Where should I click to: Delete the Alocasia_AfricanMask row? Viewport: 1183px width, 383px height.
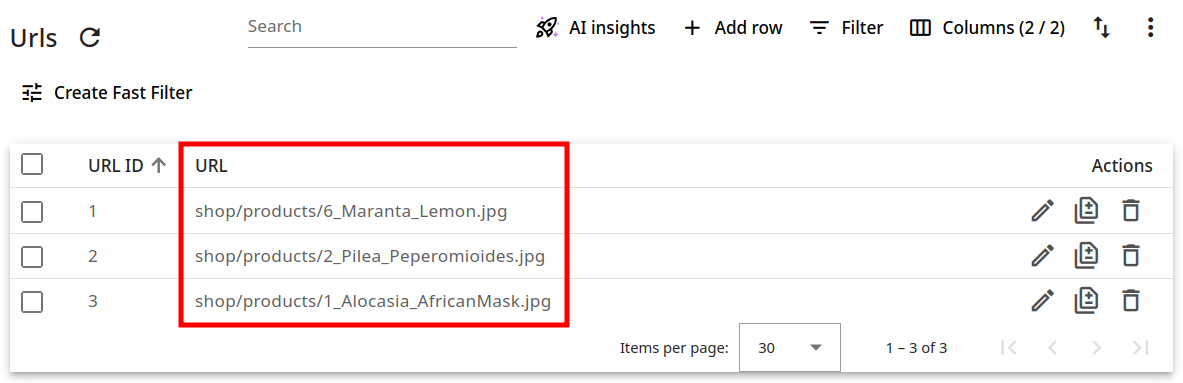[x=1130, y=301]
